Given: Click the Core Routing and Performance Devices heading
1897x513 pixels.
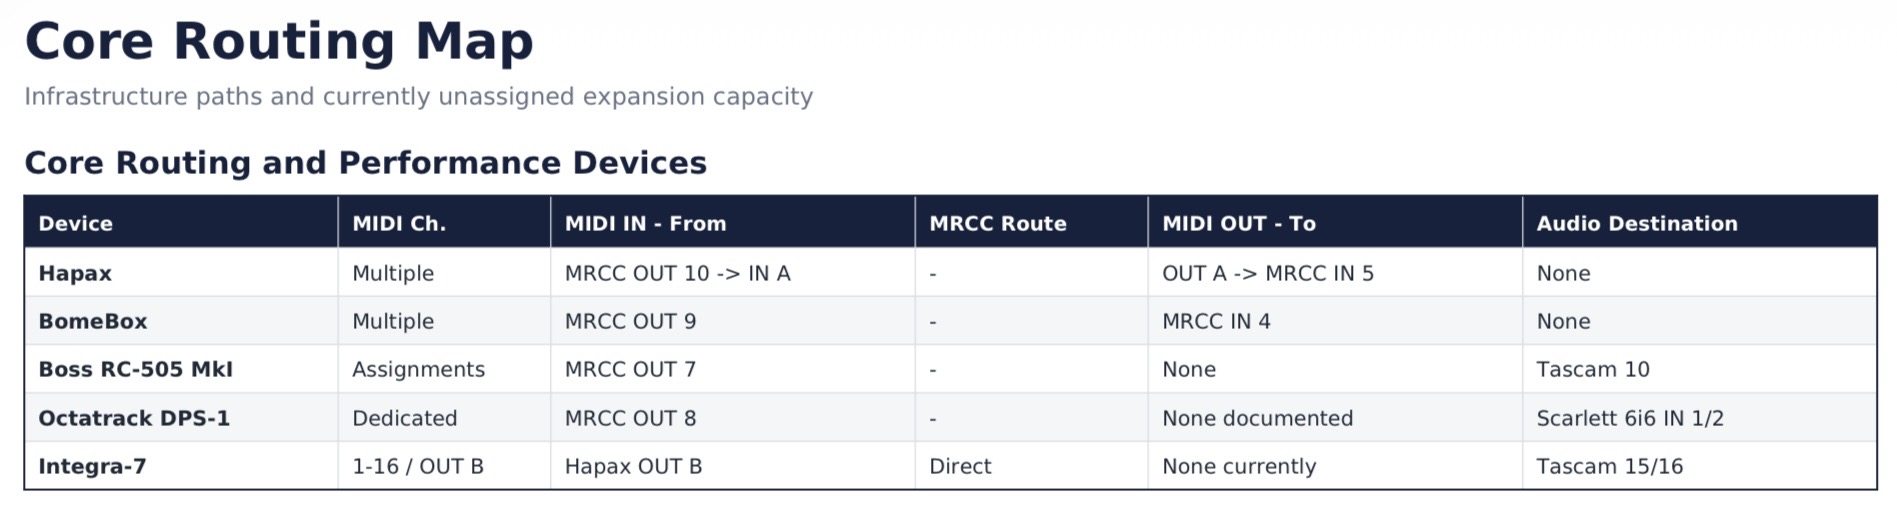Looking at the screenshot, I should click(x=366, y=162).
